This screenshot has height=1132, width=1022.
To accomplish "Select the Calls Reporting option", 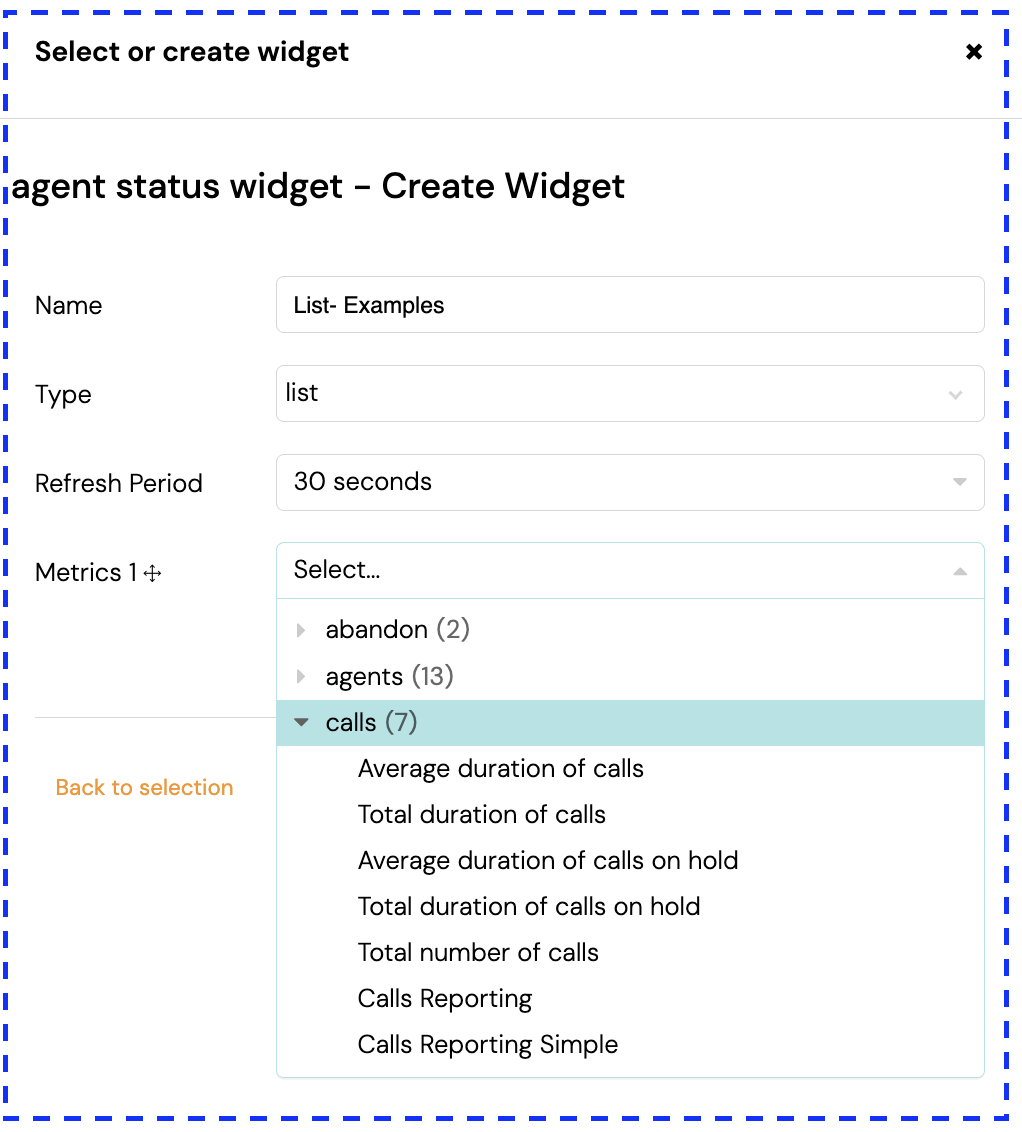I will pos(444,999).
